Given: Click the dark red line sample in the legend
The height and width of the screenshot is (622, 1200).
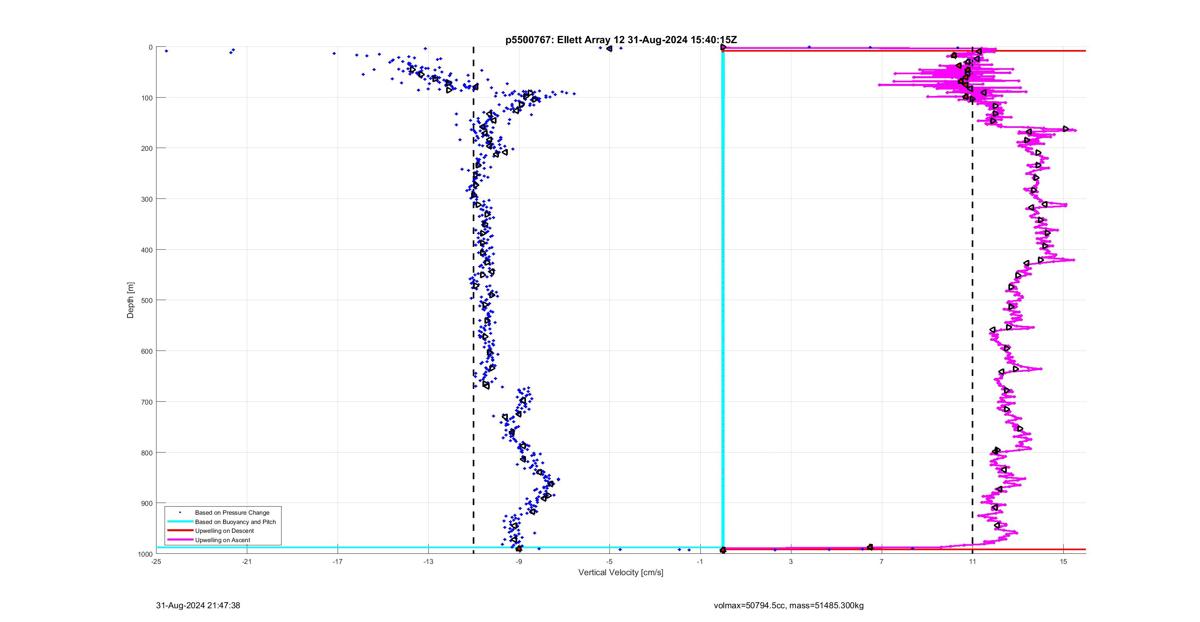Looking at the screenshot, I should [179, 530].
